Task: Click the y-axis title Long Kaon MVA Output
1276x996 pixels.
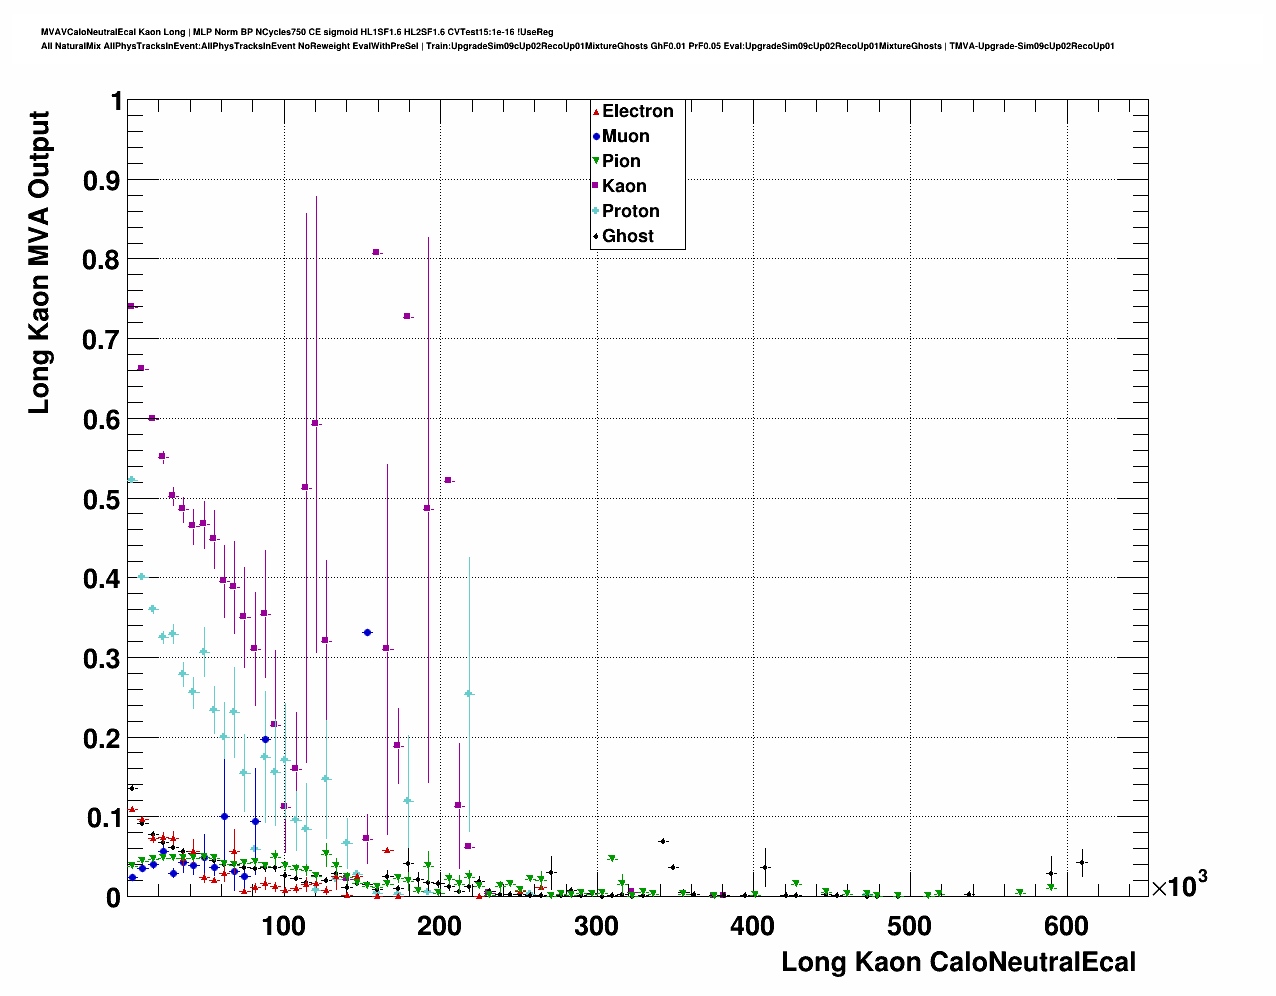Action: pos(39,262)
